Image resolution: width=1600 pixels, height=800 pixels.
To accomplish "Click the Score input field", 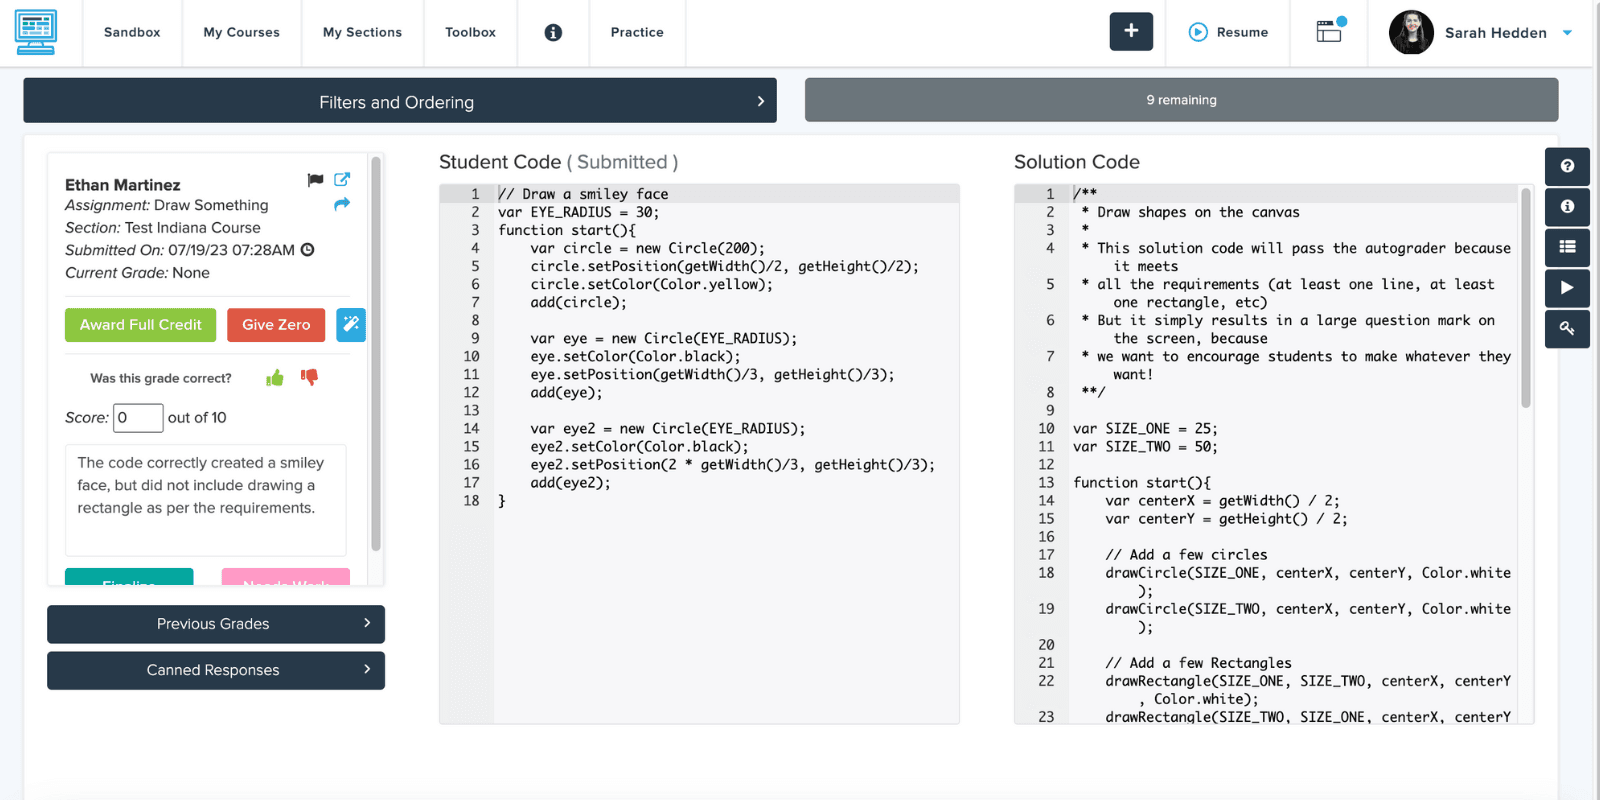I will [x=138, y=418].
